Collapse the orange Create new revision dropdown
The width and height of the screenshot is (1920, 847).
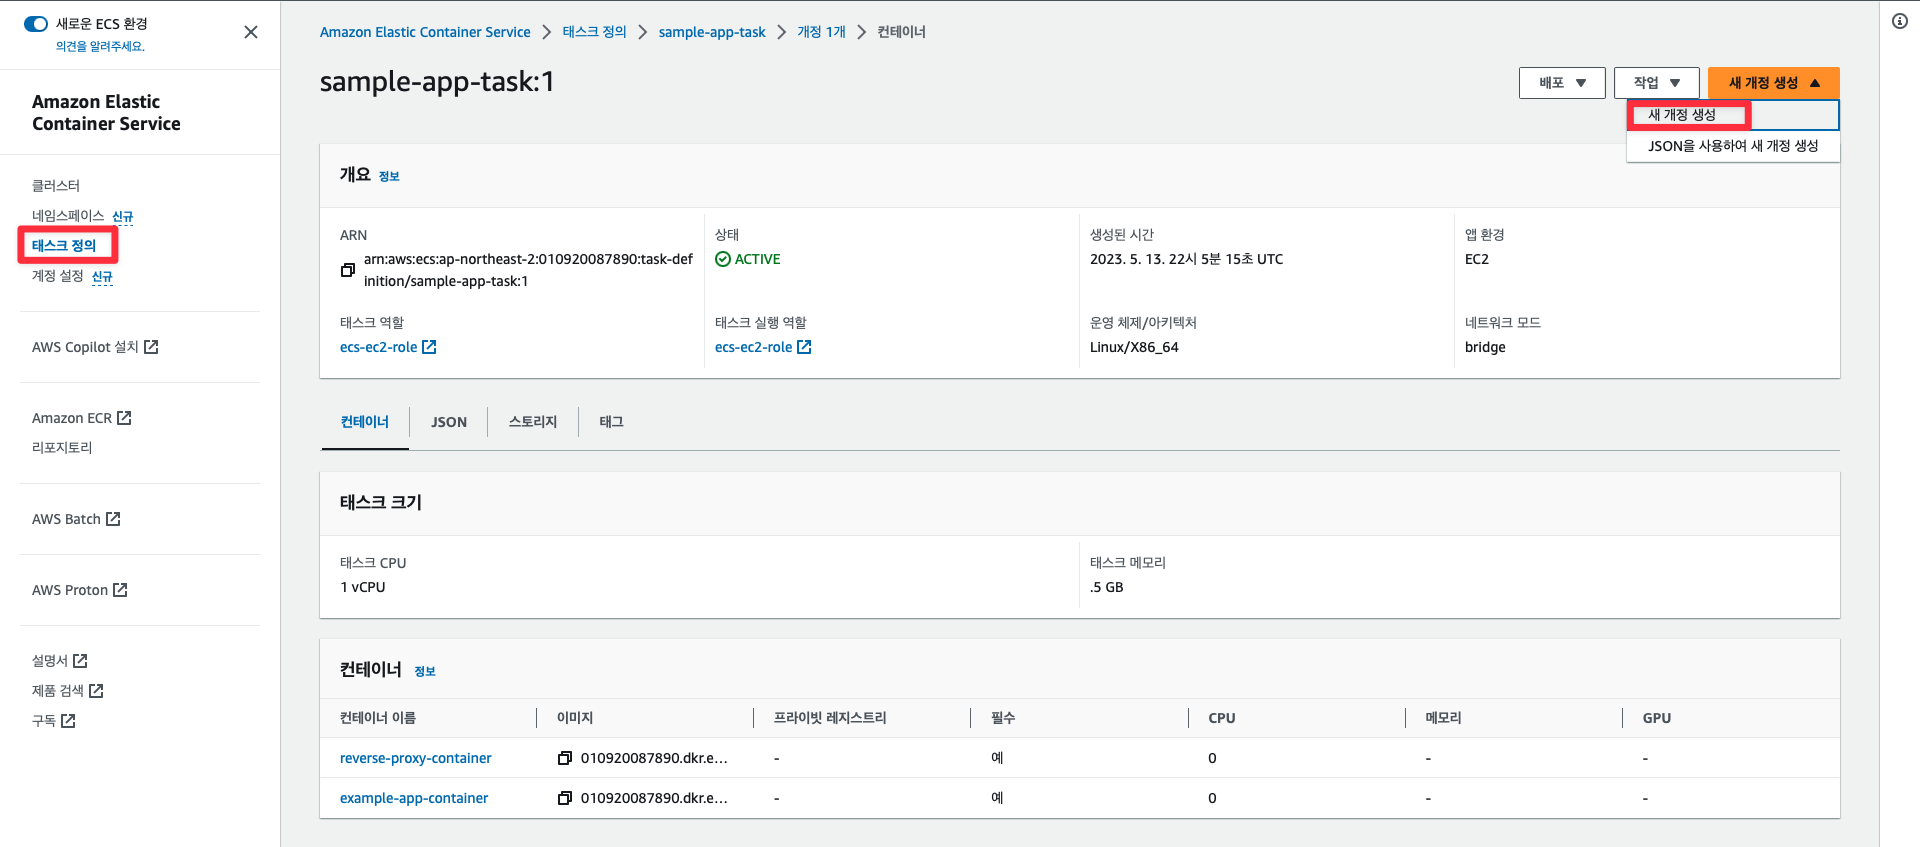[1774, 83]
